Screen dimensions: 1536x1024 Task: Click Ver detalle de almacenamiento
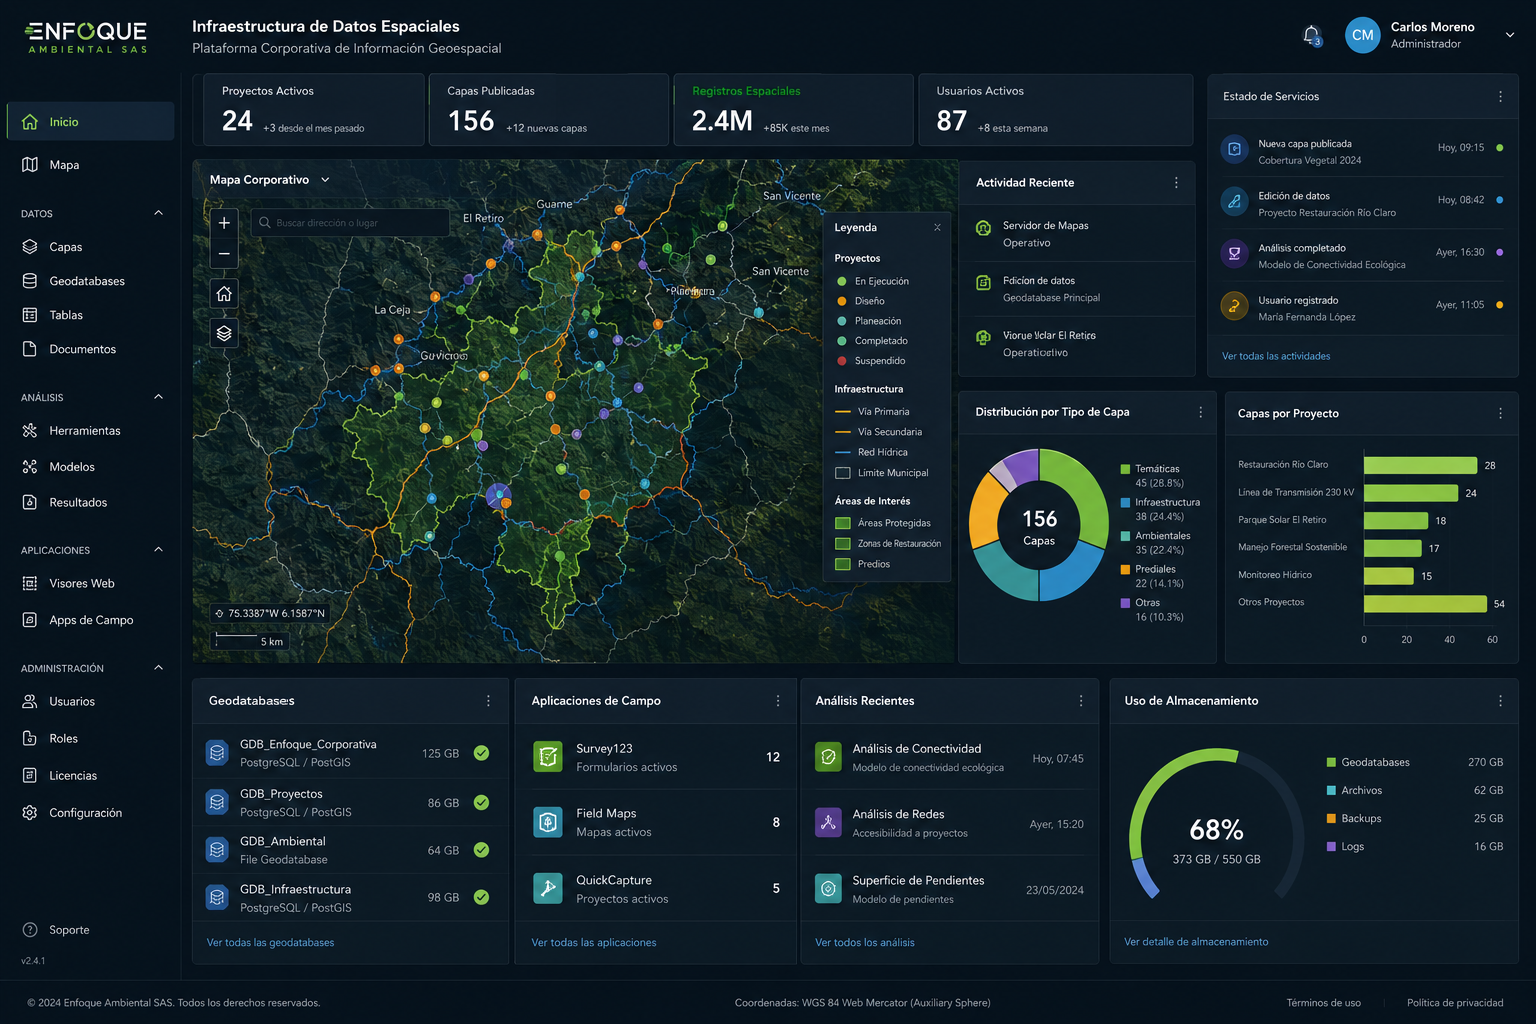coord(1196,942)
